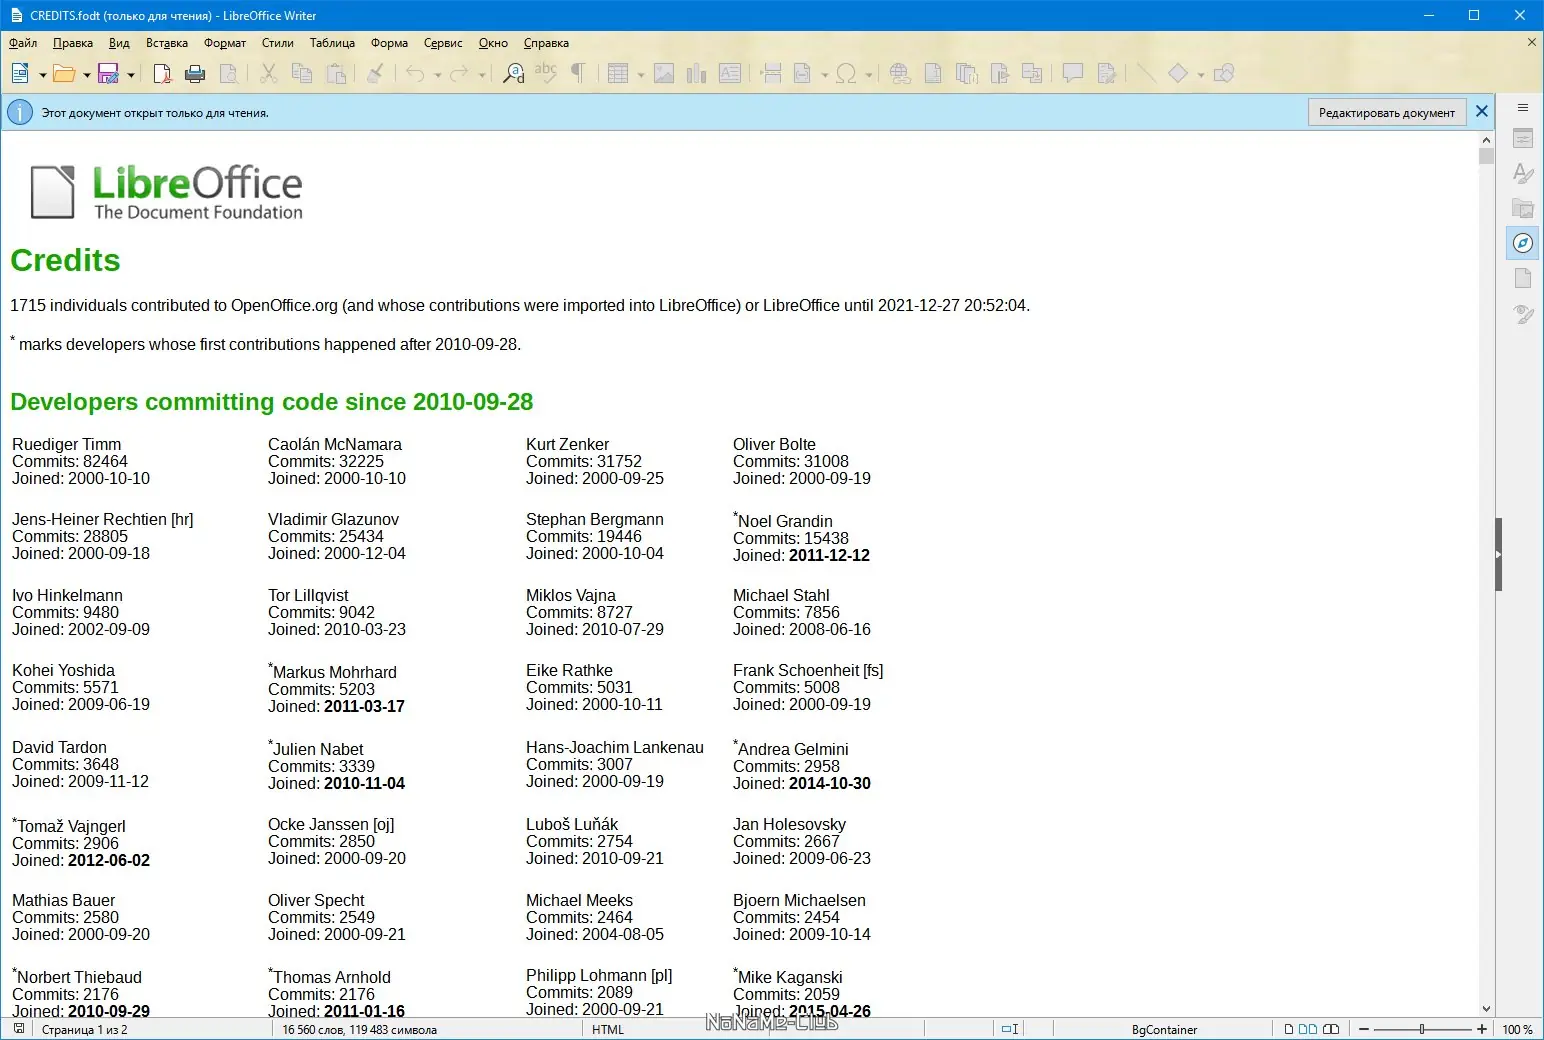Click the Special Character omega icon
1544x1040 pixels.
click(x=846, y=73)
